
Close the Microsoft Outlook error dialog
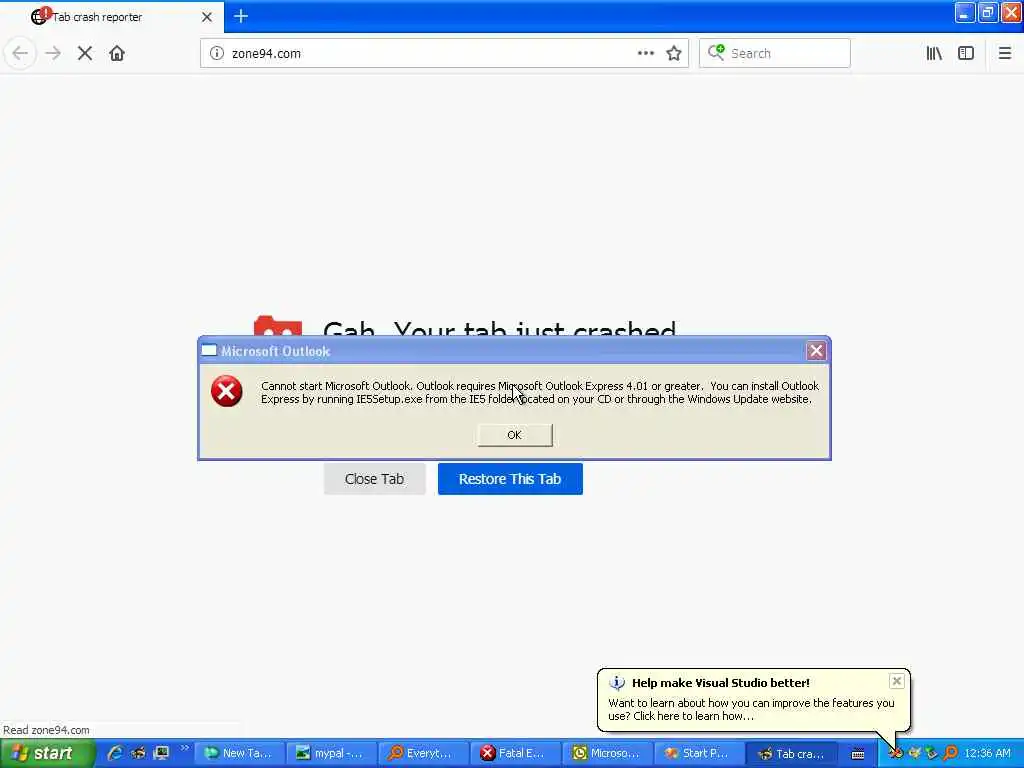pos(816,351)
